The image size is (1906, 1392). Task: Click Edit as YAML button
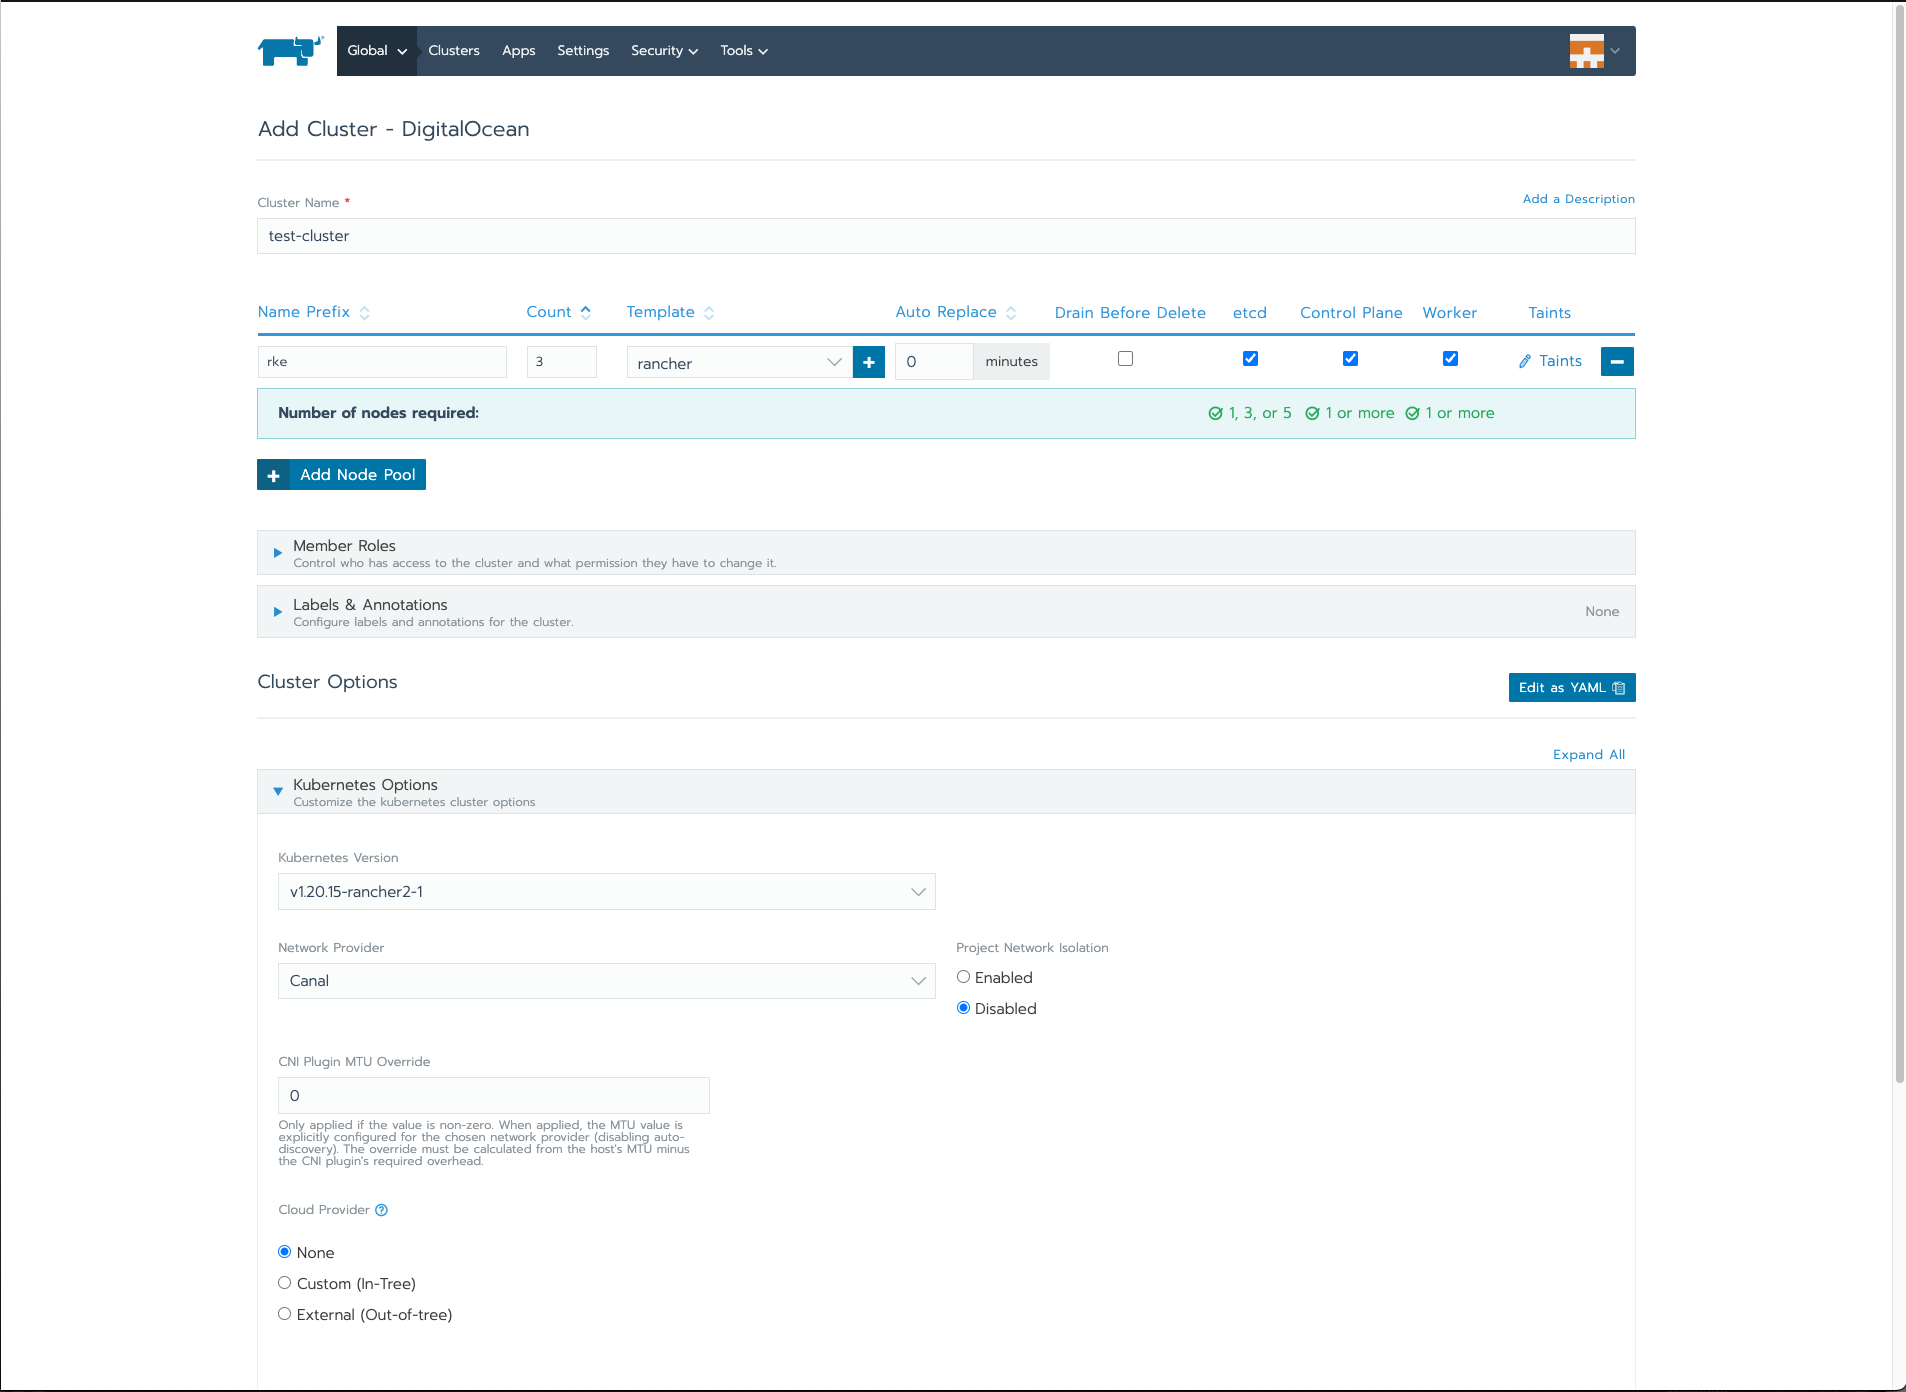point(1571,688)
